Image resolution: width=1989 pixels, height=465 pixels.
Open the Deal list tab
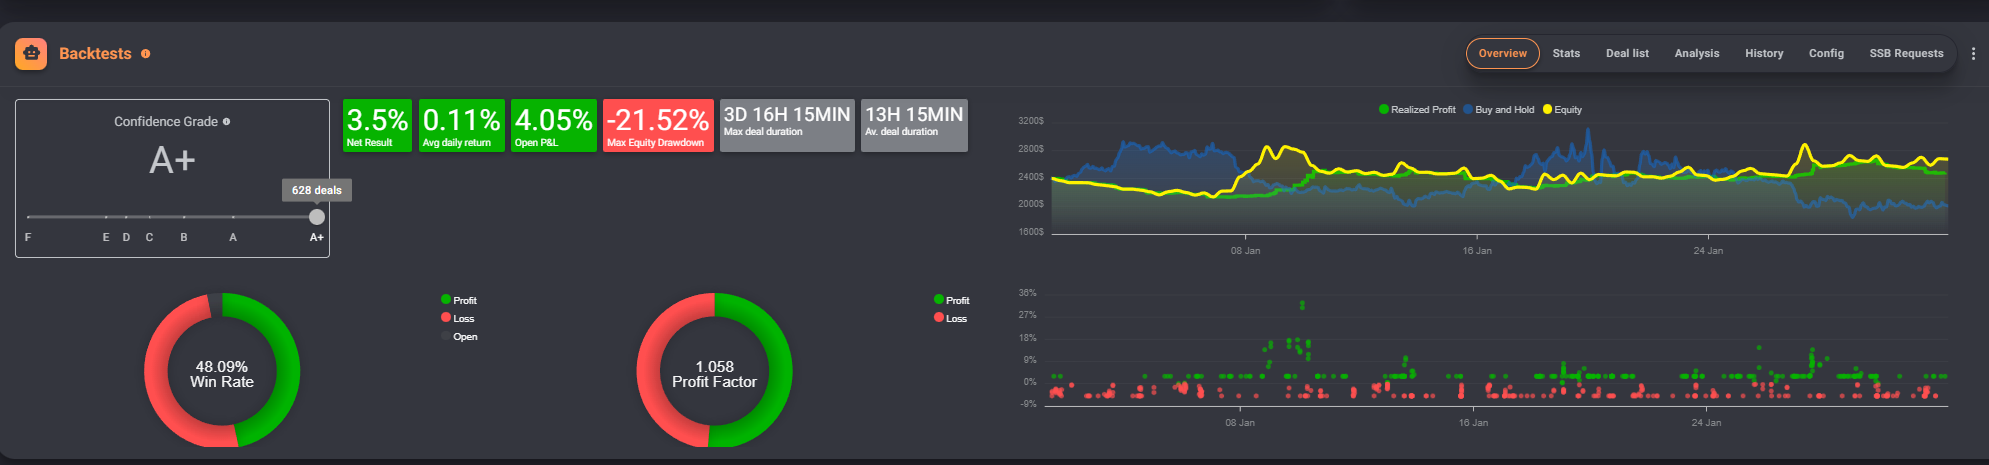click(x=1627, y=54)
